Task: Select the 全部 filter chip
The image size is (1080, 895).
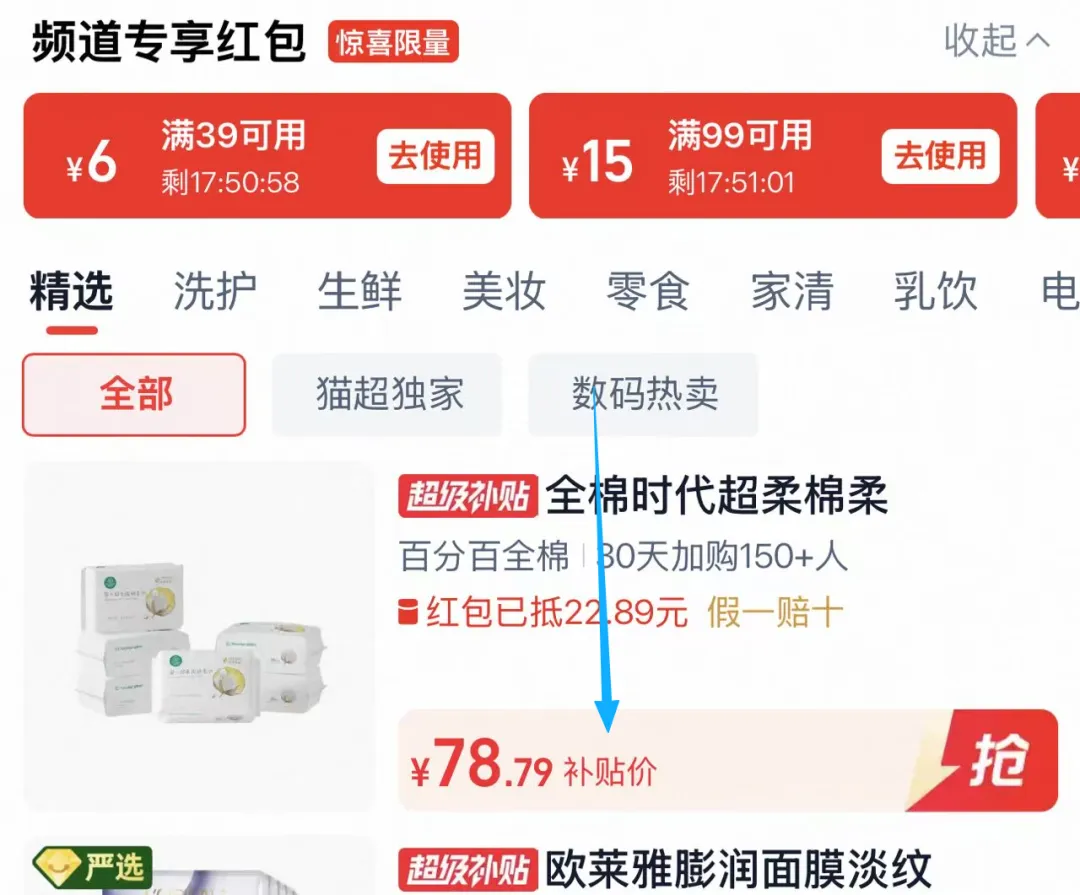Action: click(134, 395)
